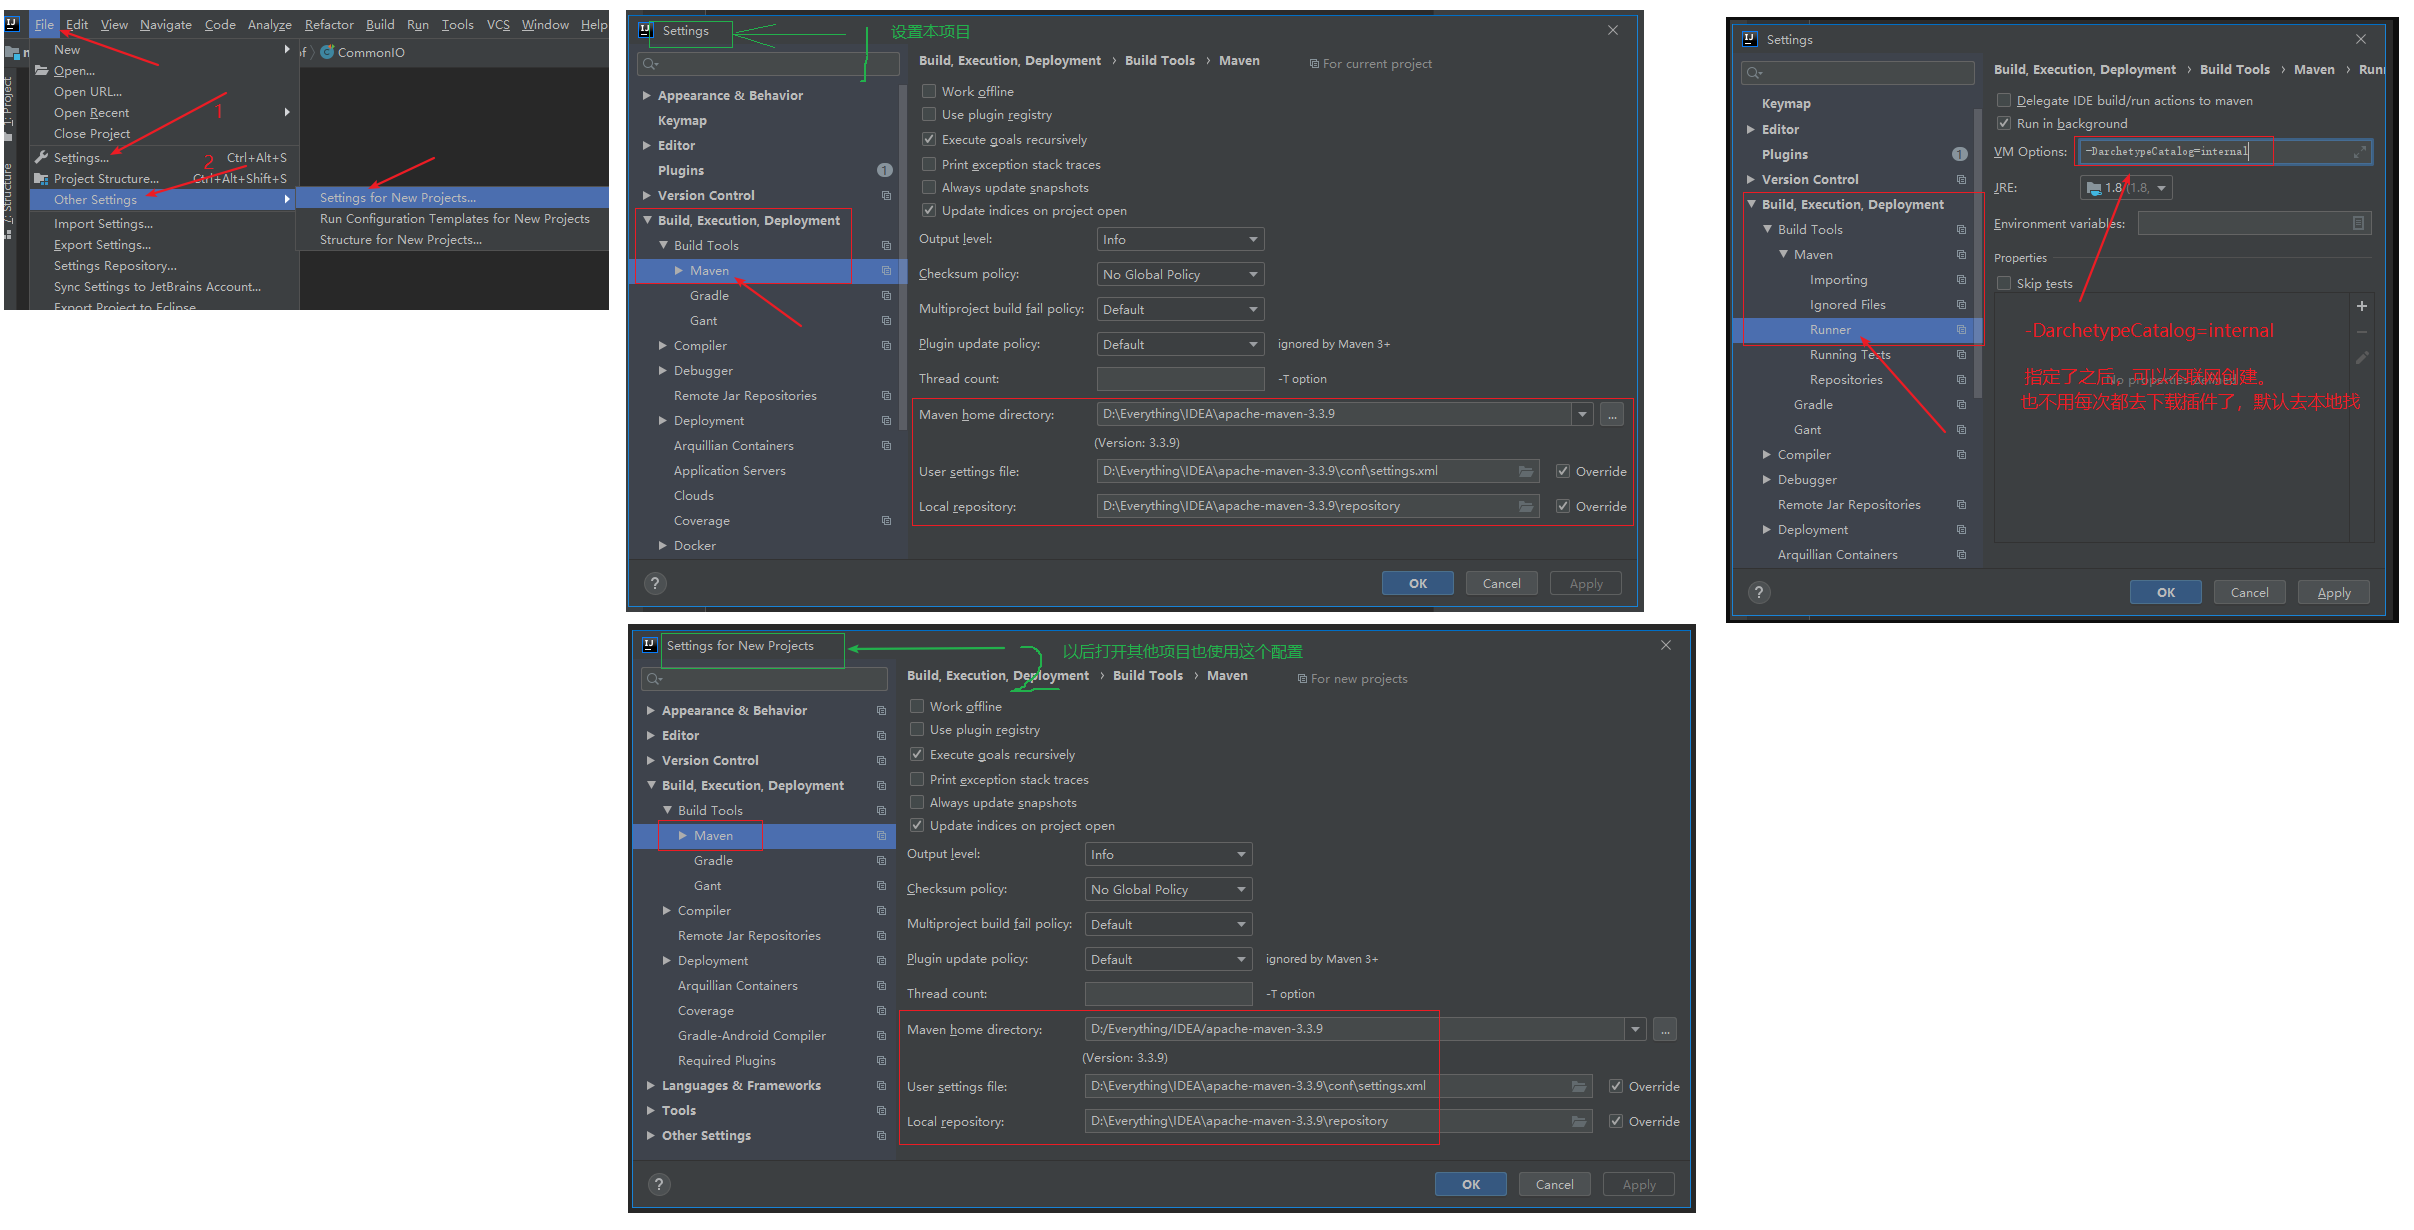This screenshot has width=2414, height=1230.
Task: Click project-level icon beside Gradle, top dialog
Action: point(886,295)
